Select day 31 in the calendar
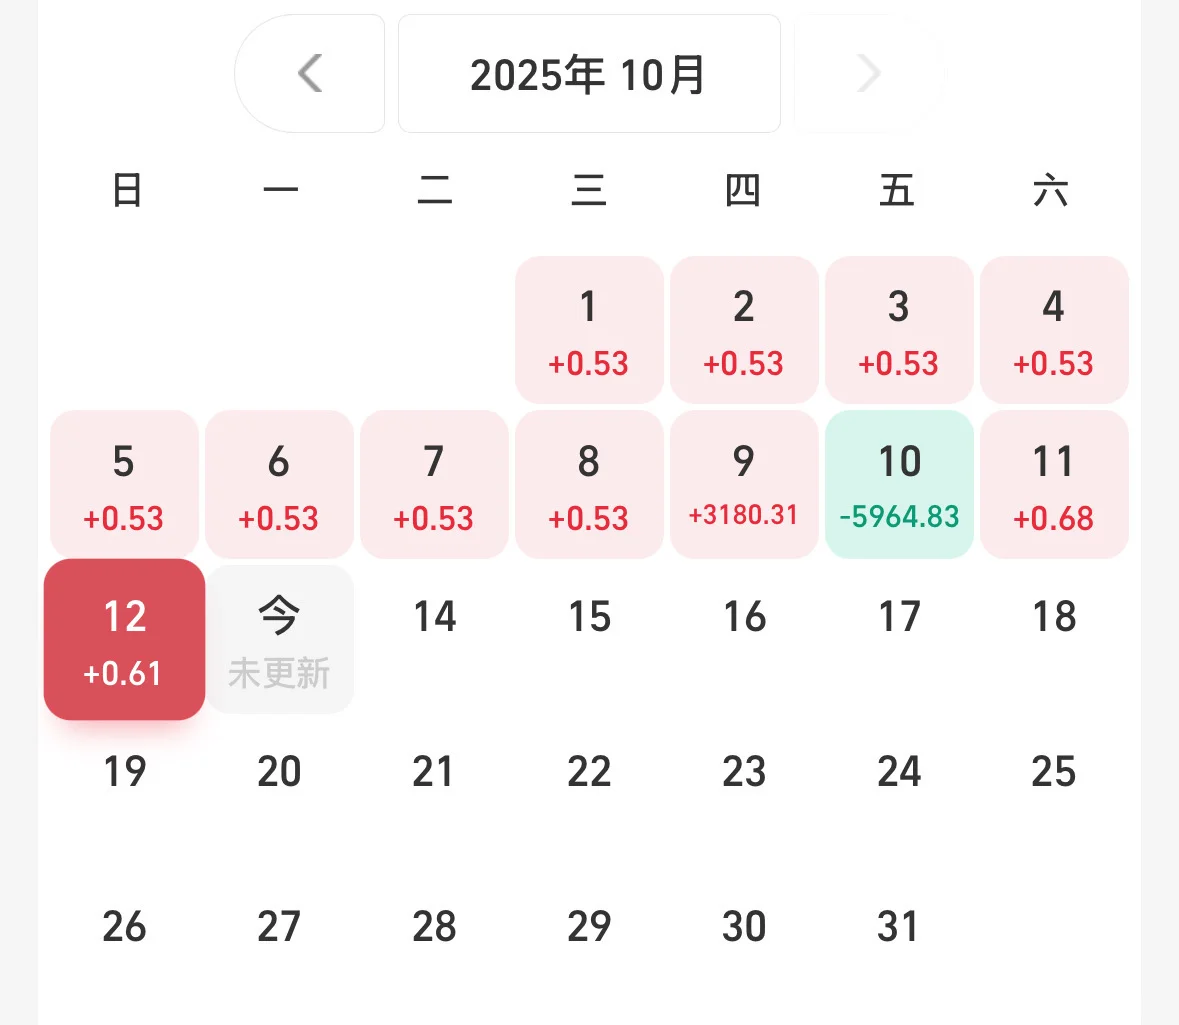 coord(899,927)
